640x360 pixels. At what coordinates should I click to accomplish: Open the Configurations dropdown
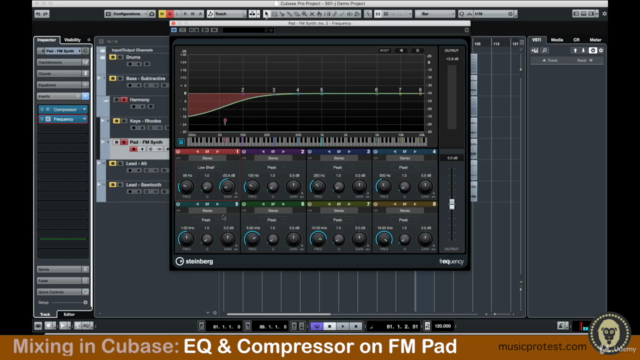coord(127,14)
